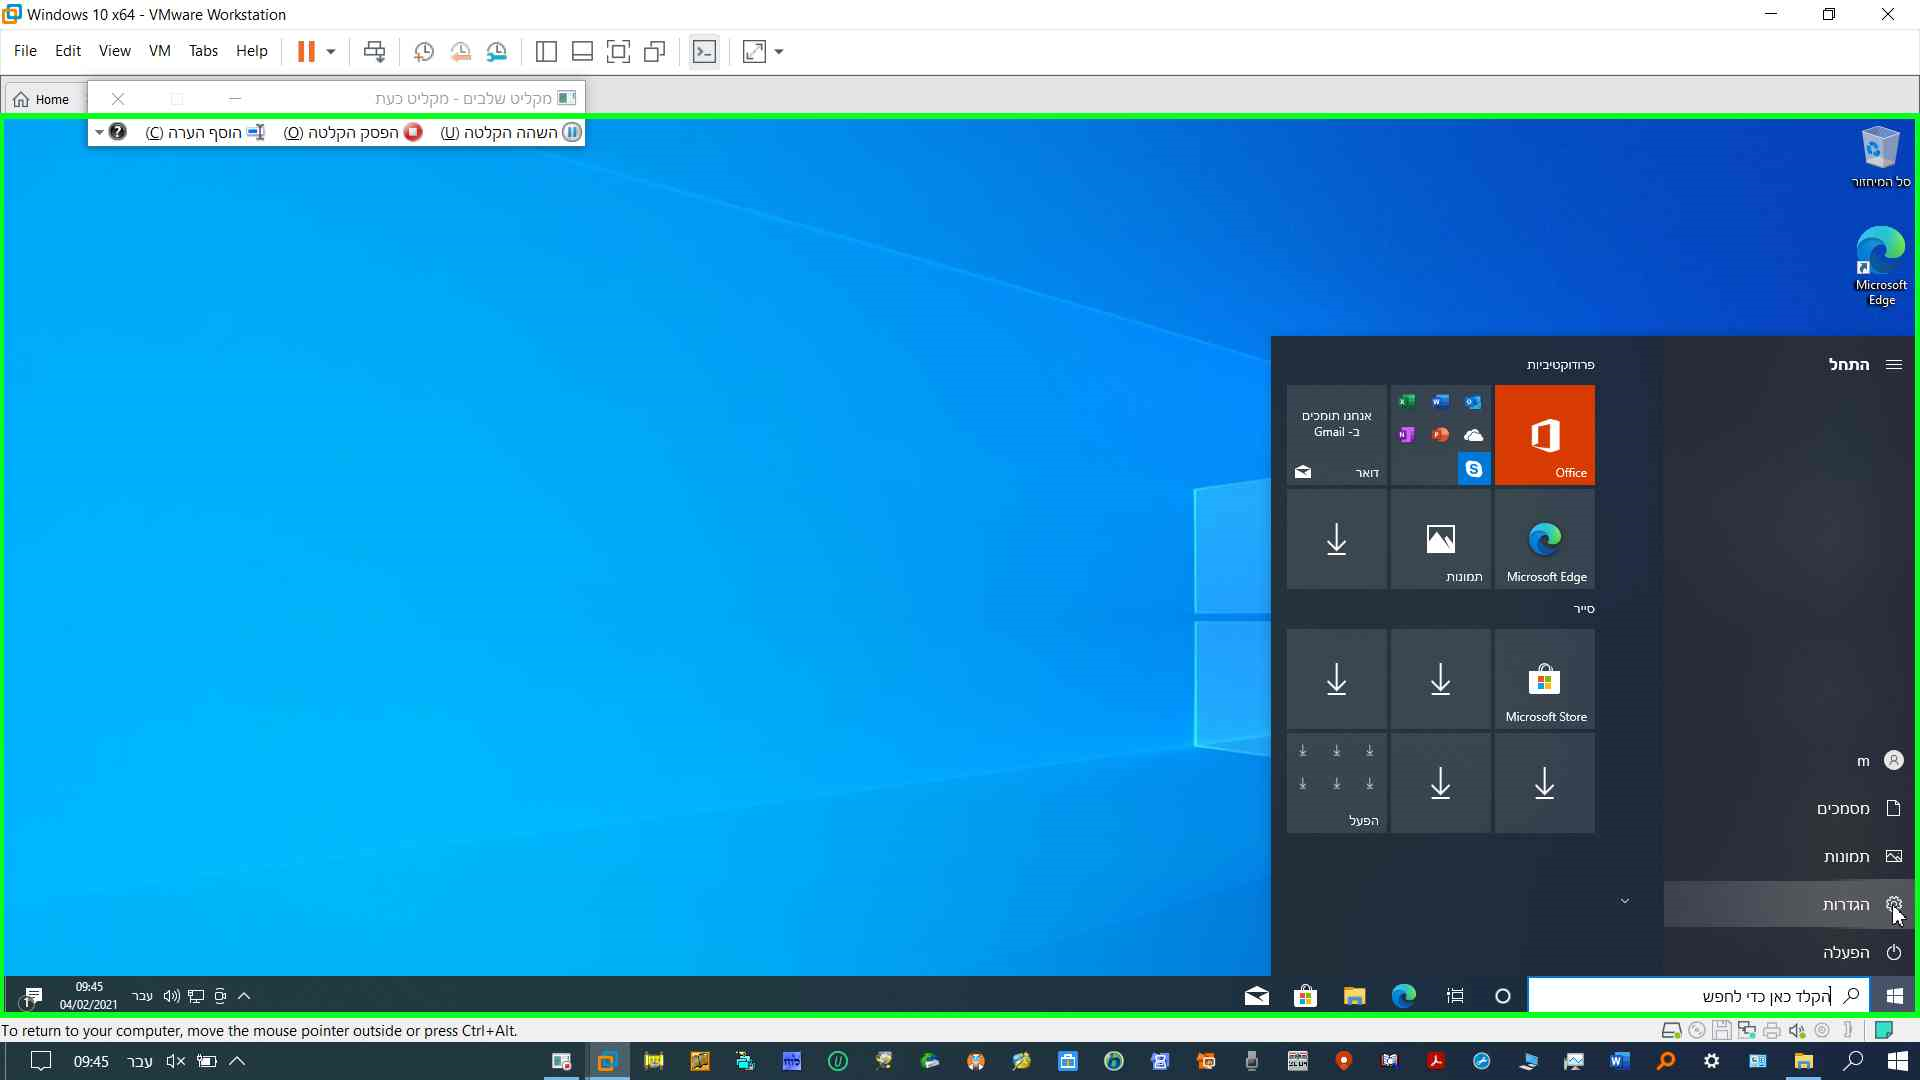1920x1080 pixels.
Task: Switch to the Home tab
Action: [43, 99]
